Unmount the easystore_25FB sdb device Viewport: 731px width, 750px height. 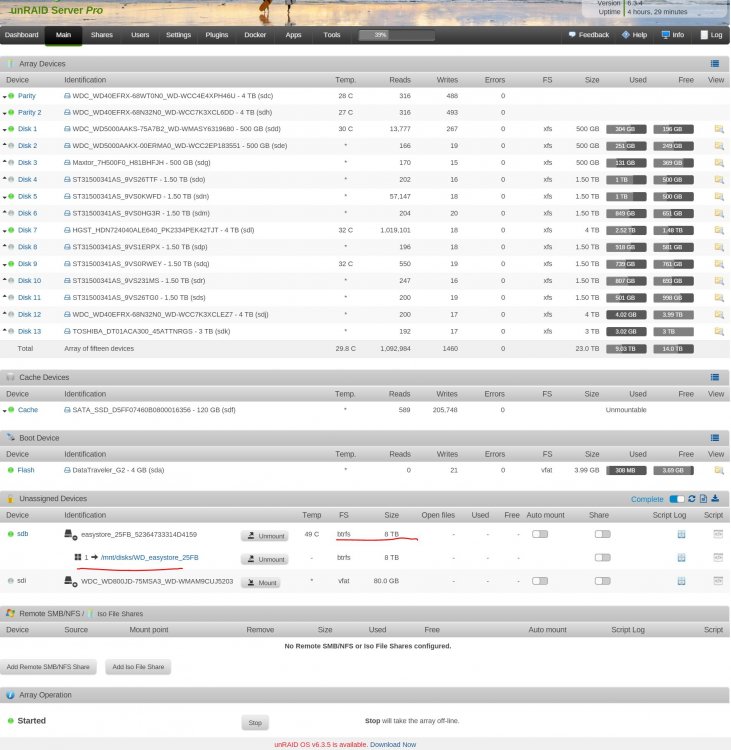[x=265, y=536]
